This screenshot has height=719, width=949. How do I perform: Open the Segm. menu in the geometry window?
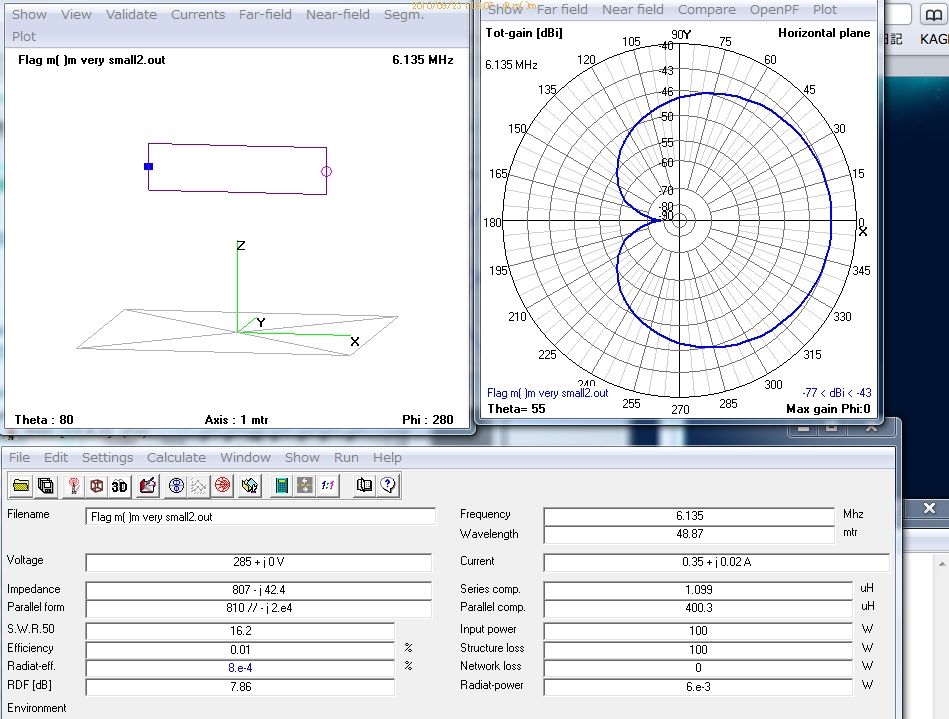click(x=404, y=15)
